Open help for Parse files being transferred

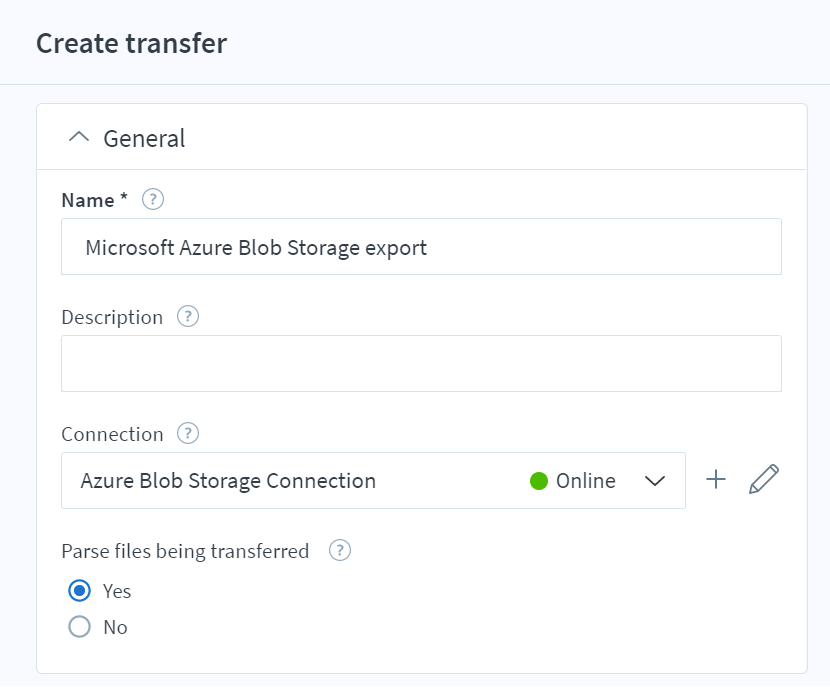click(x=338, y=551)
